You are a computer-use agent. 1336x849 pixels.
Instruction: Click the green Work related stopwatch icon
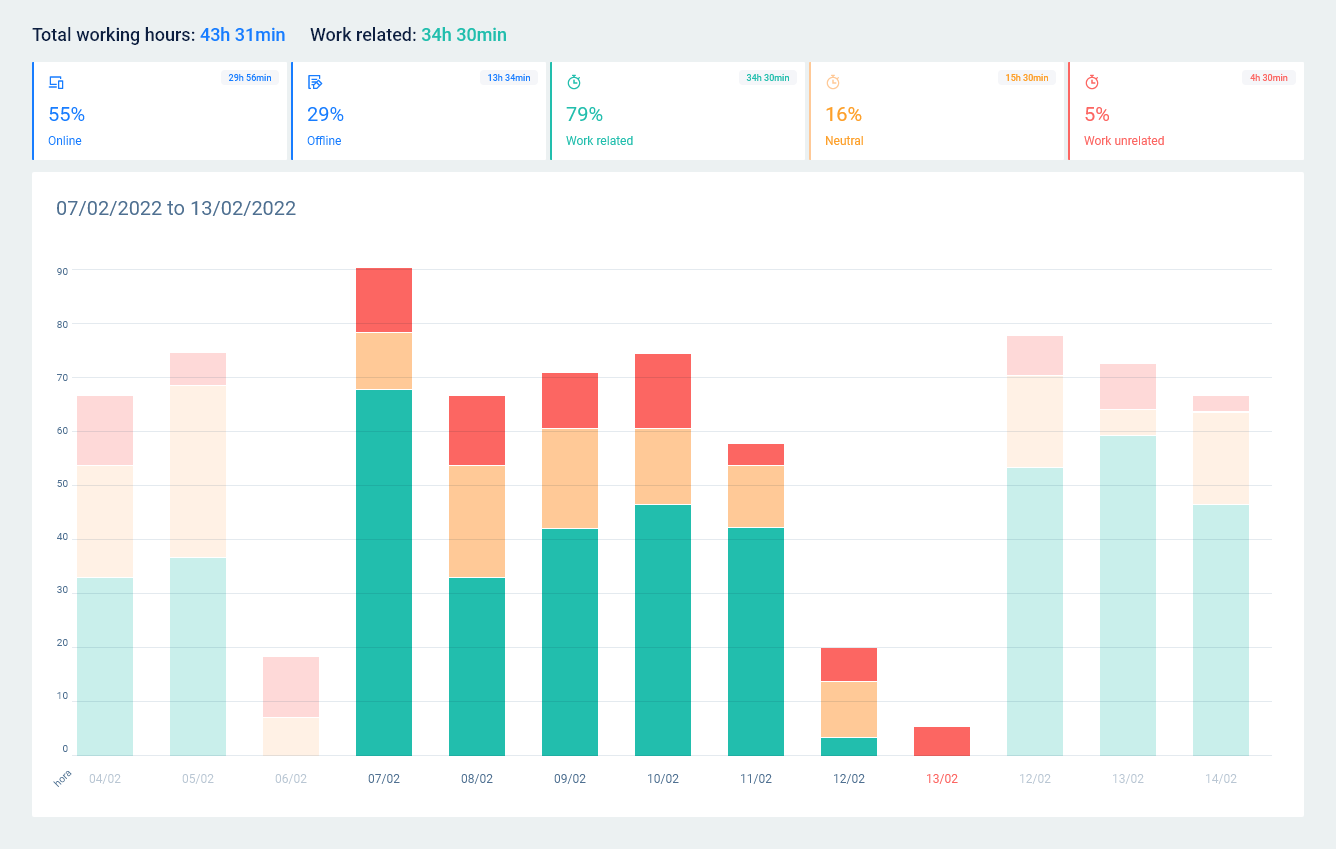574,83
